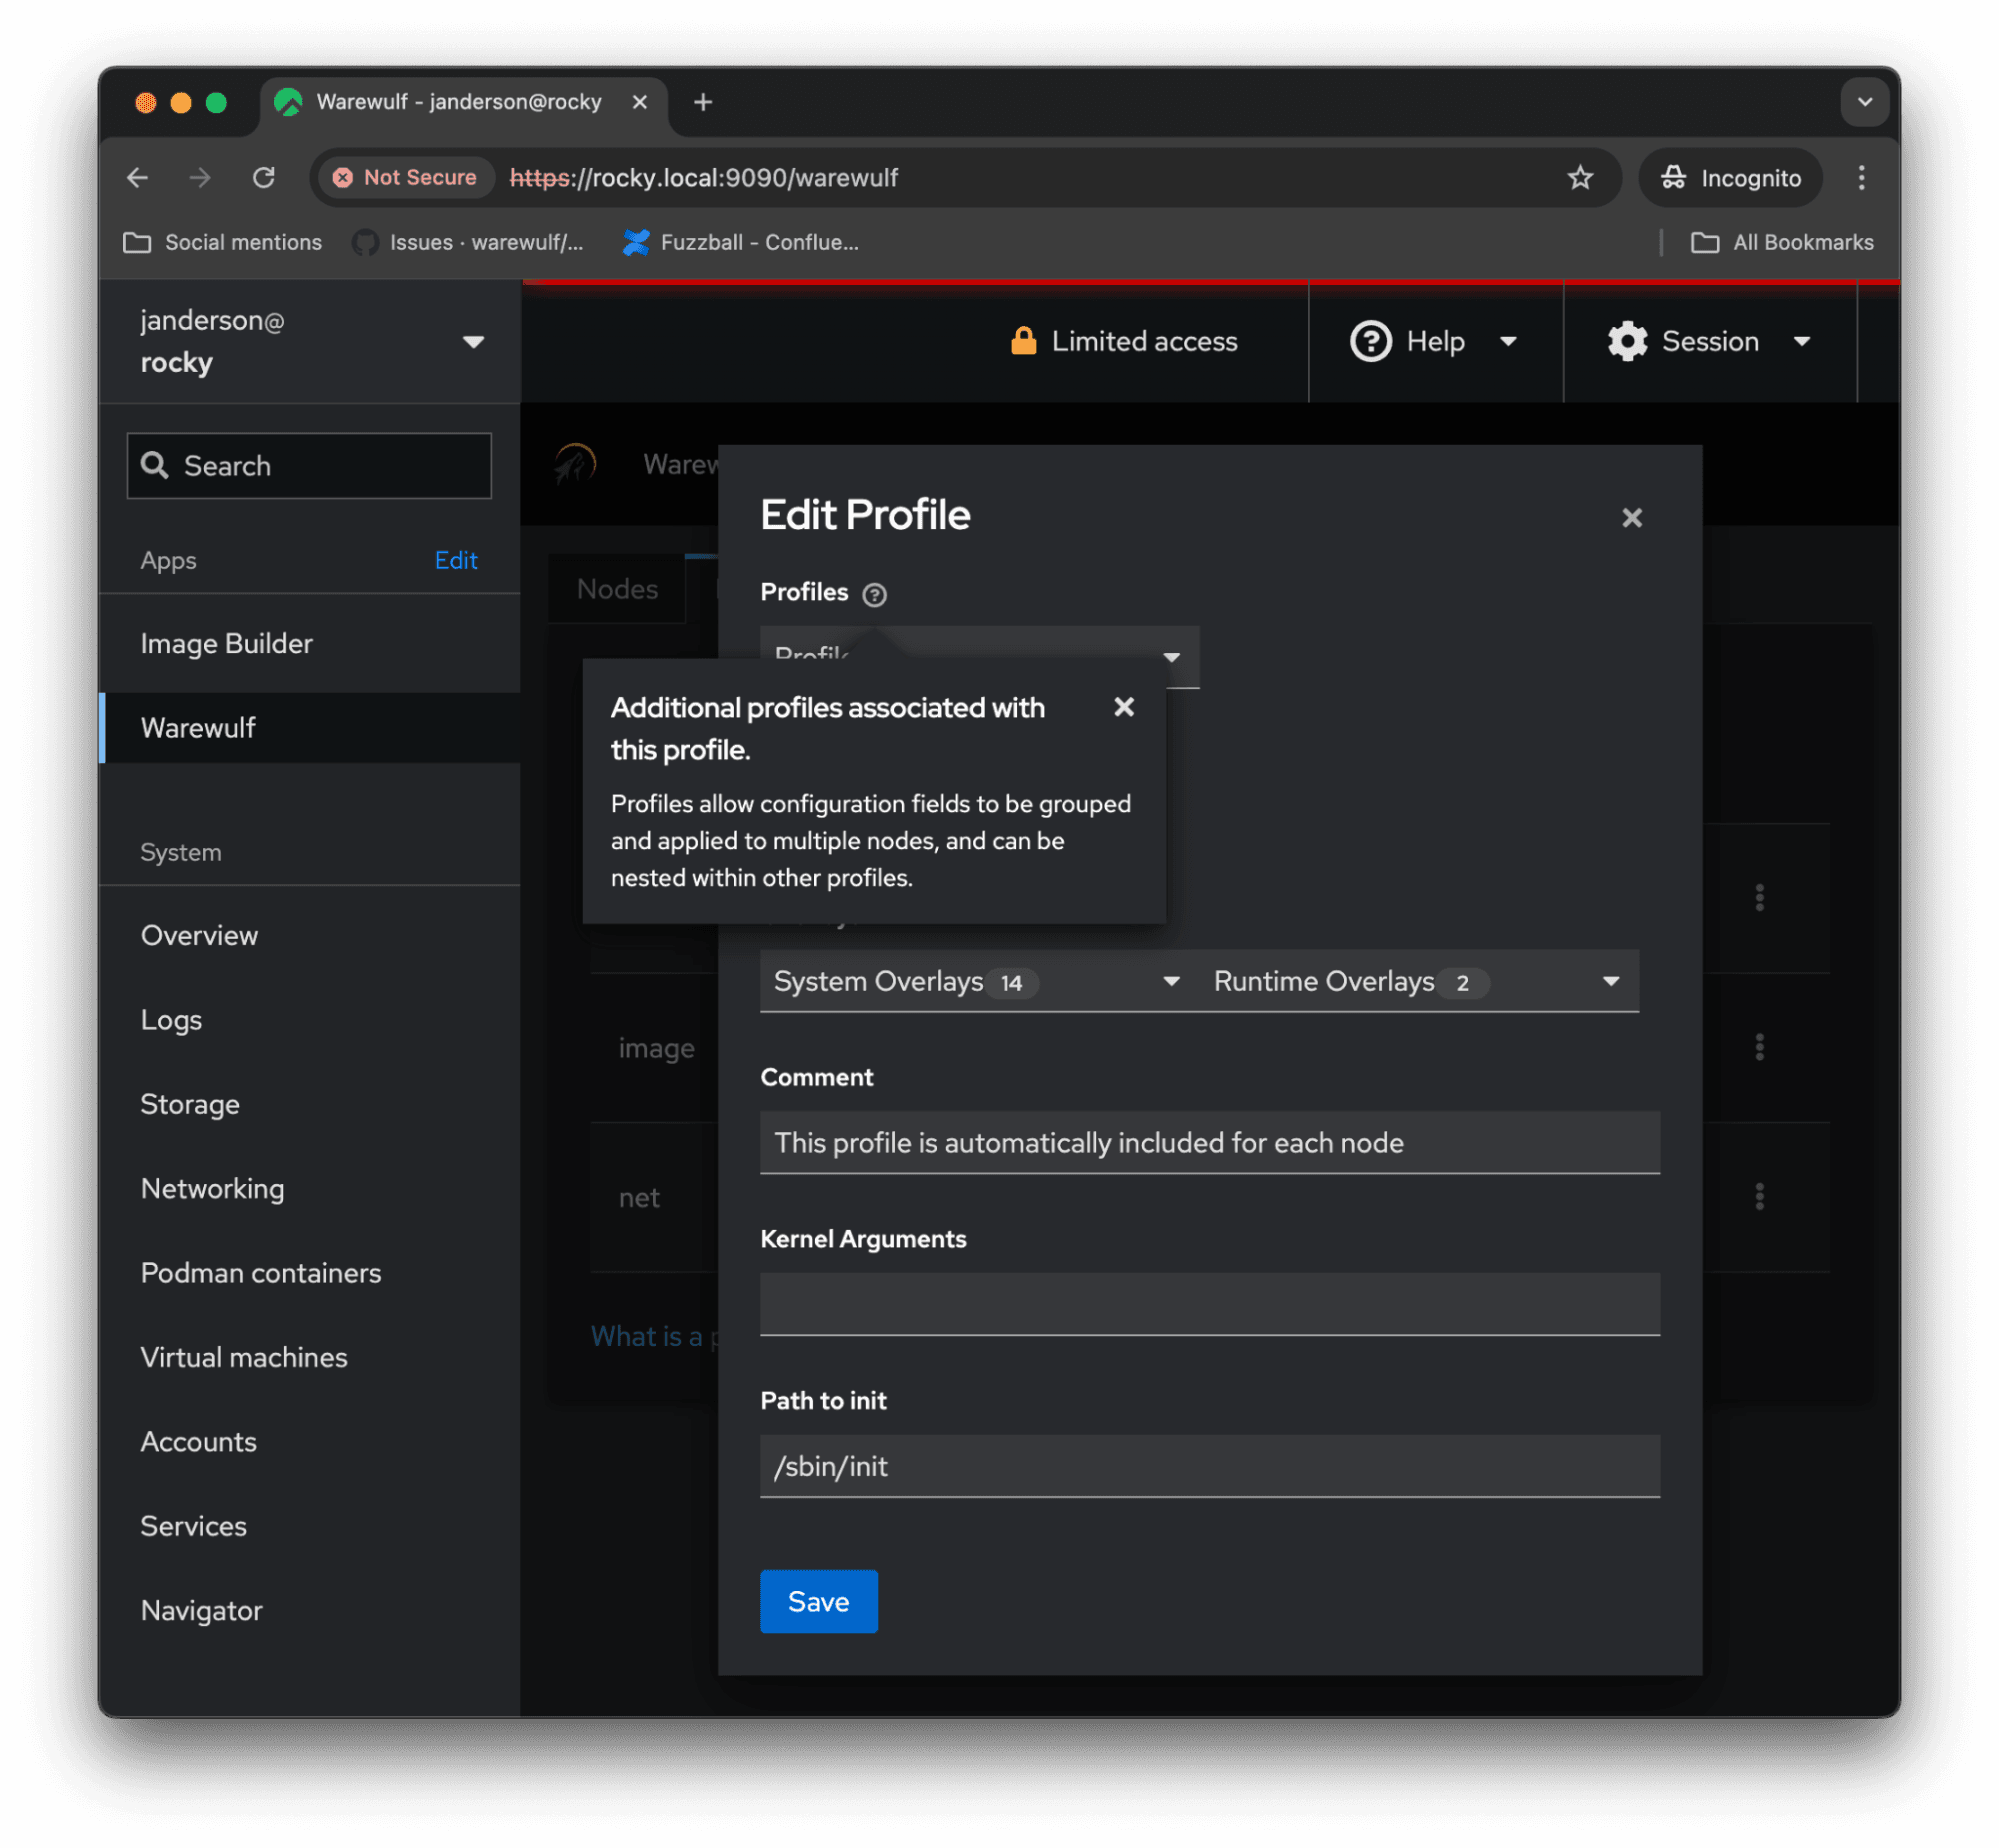Open Chrome three-dot menu
Viewport: 1999px width, 1848px height.
1860,178
